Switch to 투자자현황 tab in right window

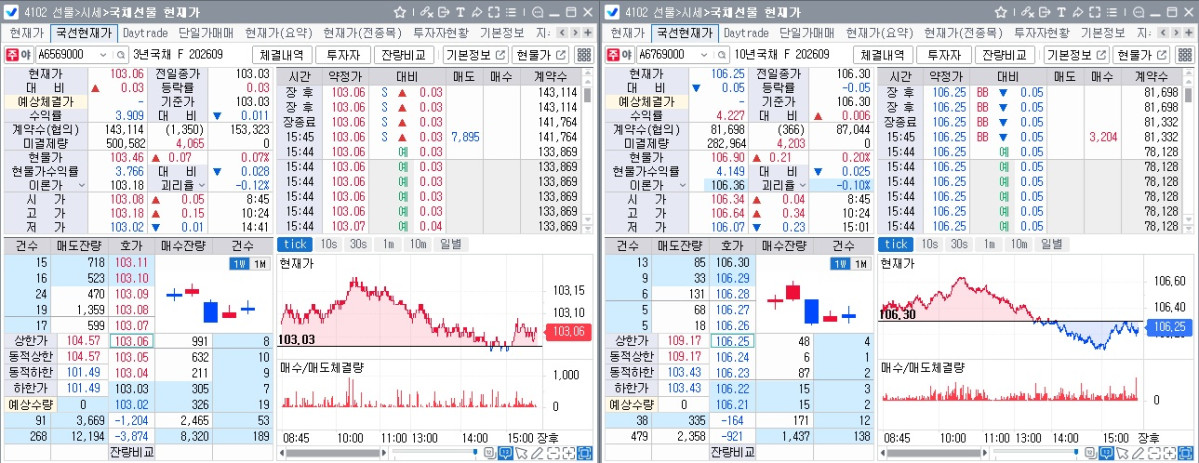tap(1041, 33)
